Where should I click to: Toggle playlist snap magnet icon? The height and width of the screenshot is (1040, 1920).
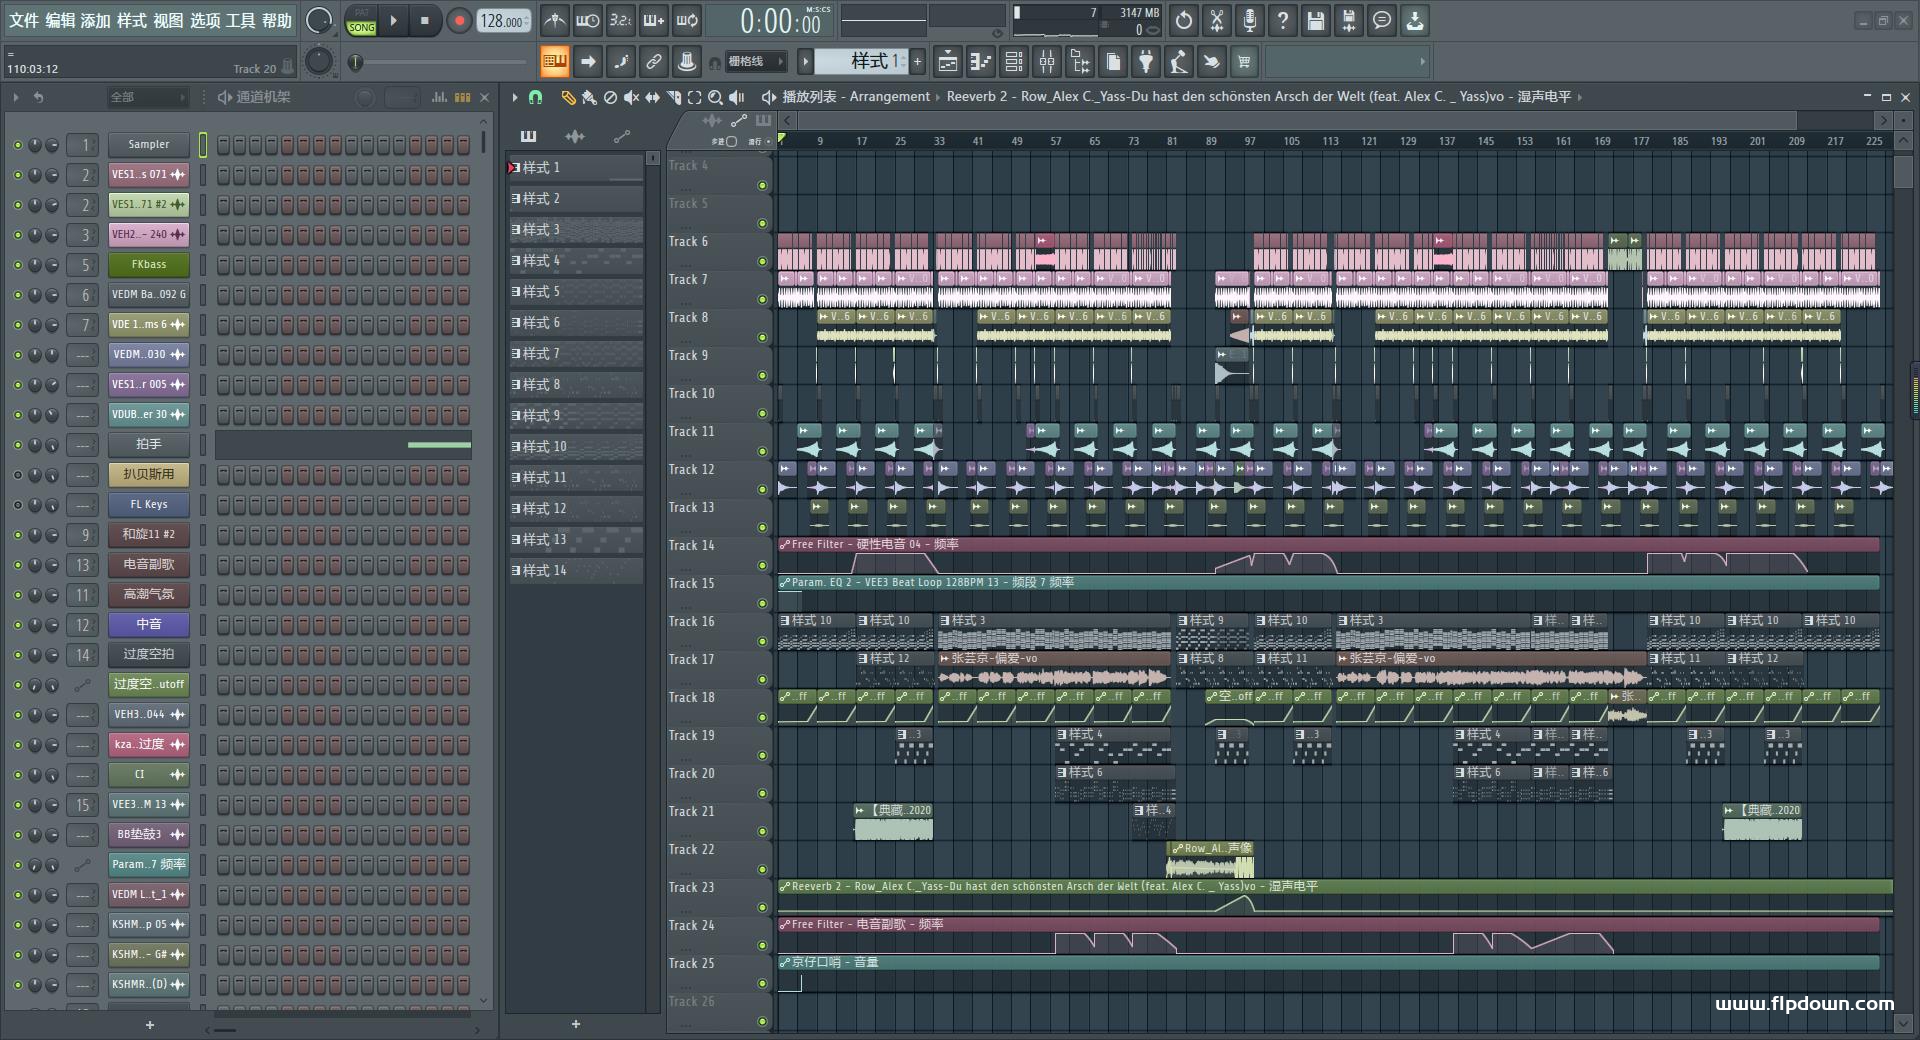click(535, 97)
